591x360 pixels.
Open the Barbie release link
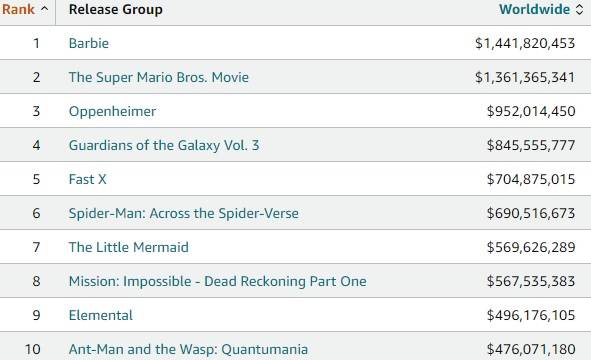[89, 43]
